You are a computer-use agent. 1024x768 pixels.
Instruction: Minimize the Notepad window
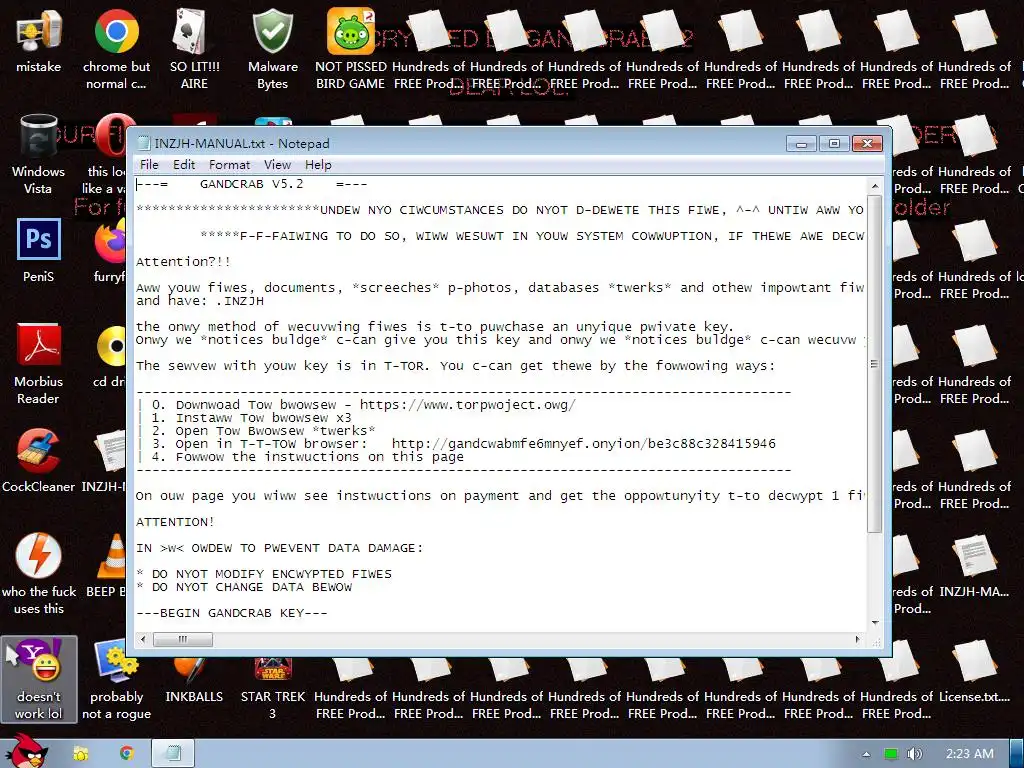tap(801, 143)
